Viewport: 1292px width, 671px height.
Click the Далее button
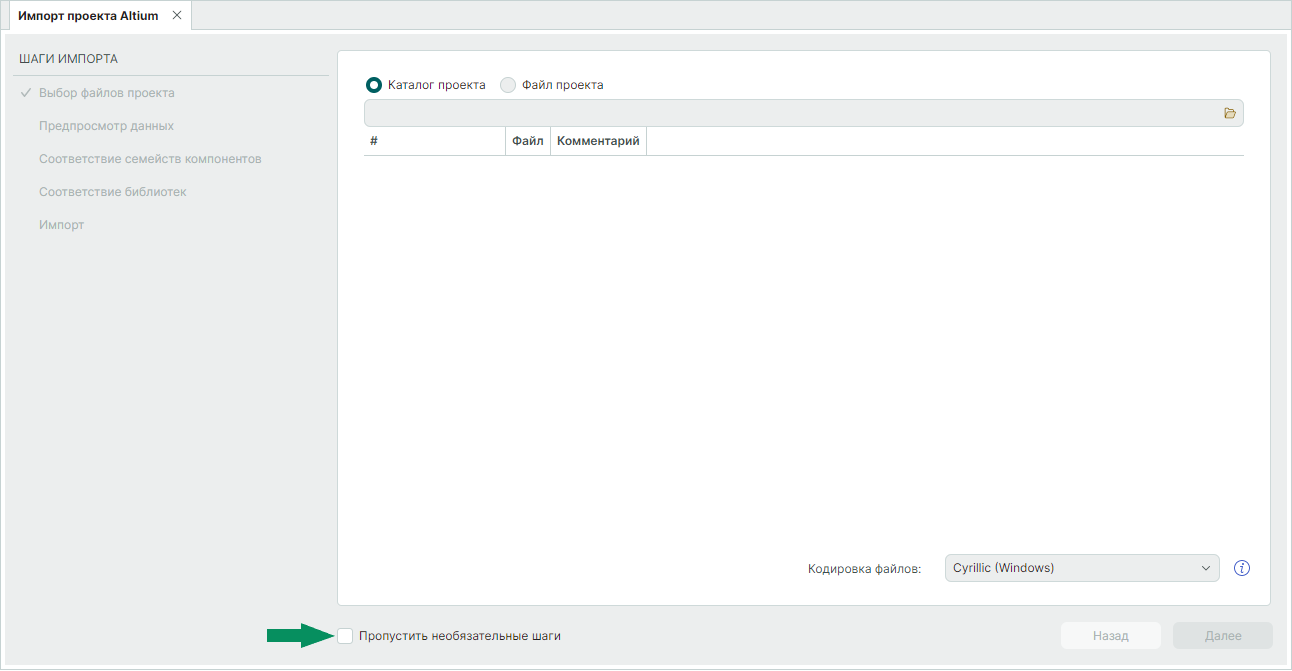(1223, 635)
